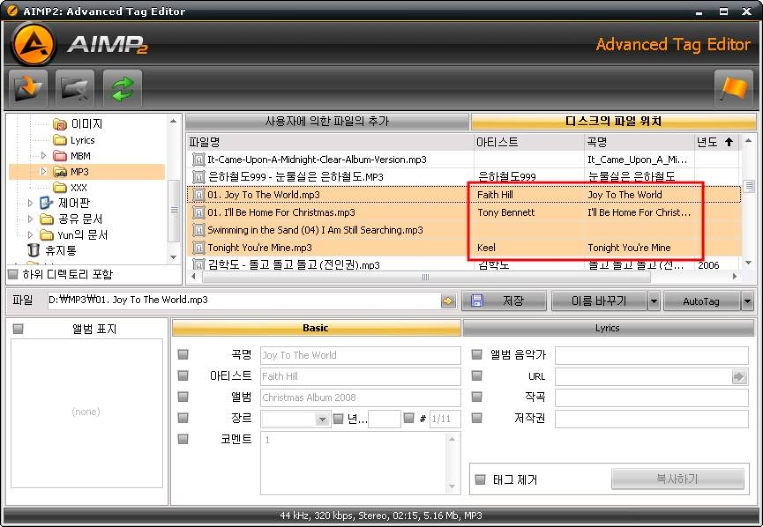Select the Yun의 문서 folder in tree

click(x=74, y=235)
